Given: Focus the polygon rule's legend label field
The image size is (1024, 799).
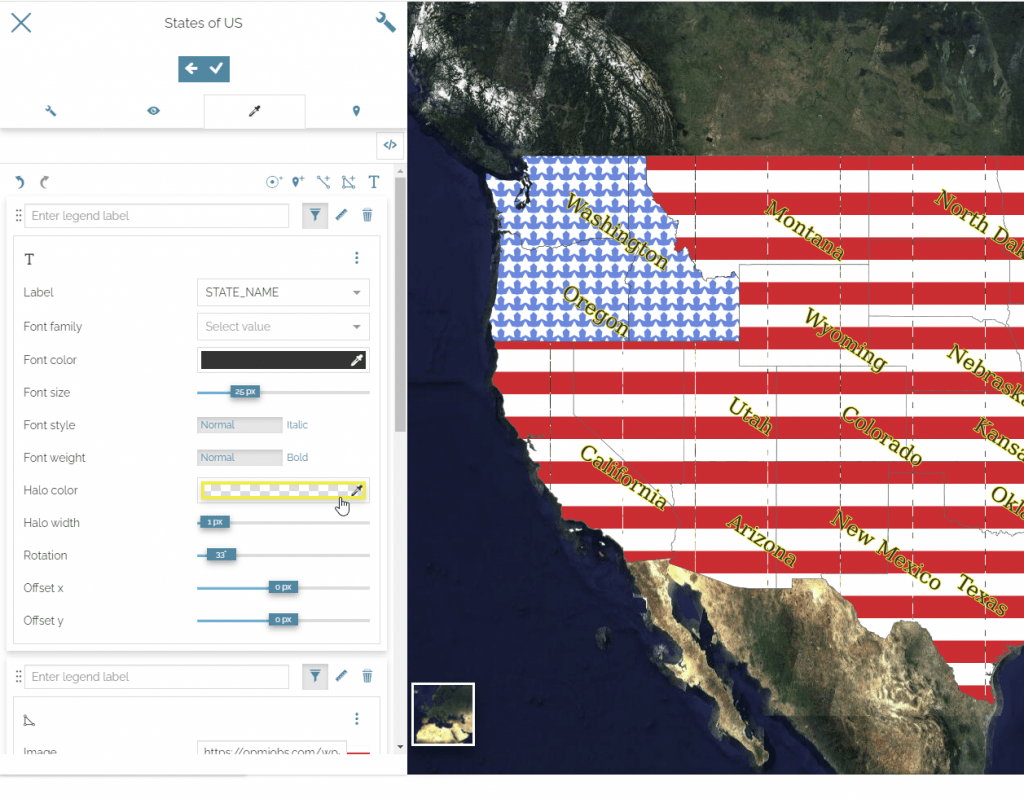Looking at the screenshot, I should coord(157,677).
